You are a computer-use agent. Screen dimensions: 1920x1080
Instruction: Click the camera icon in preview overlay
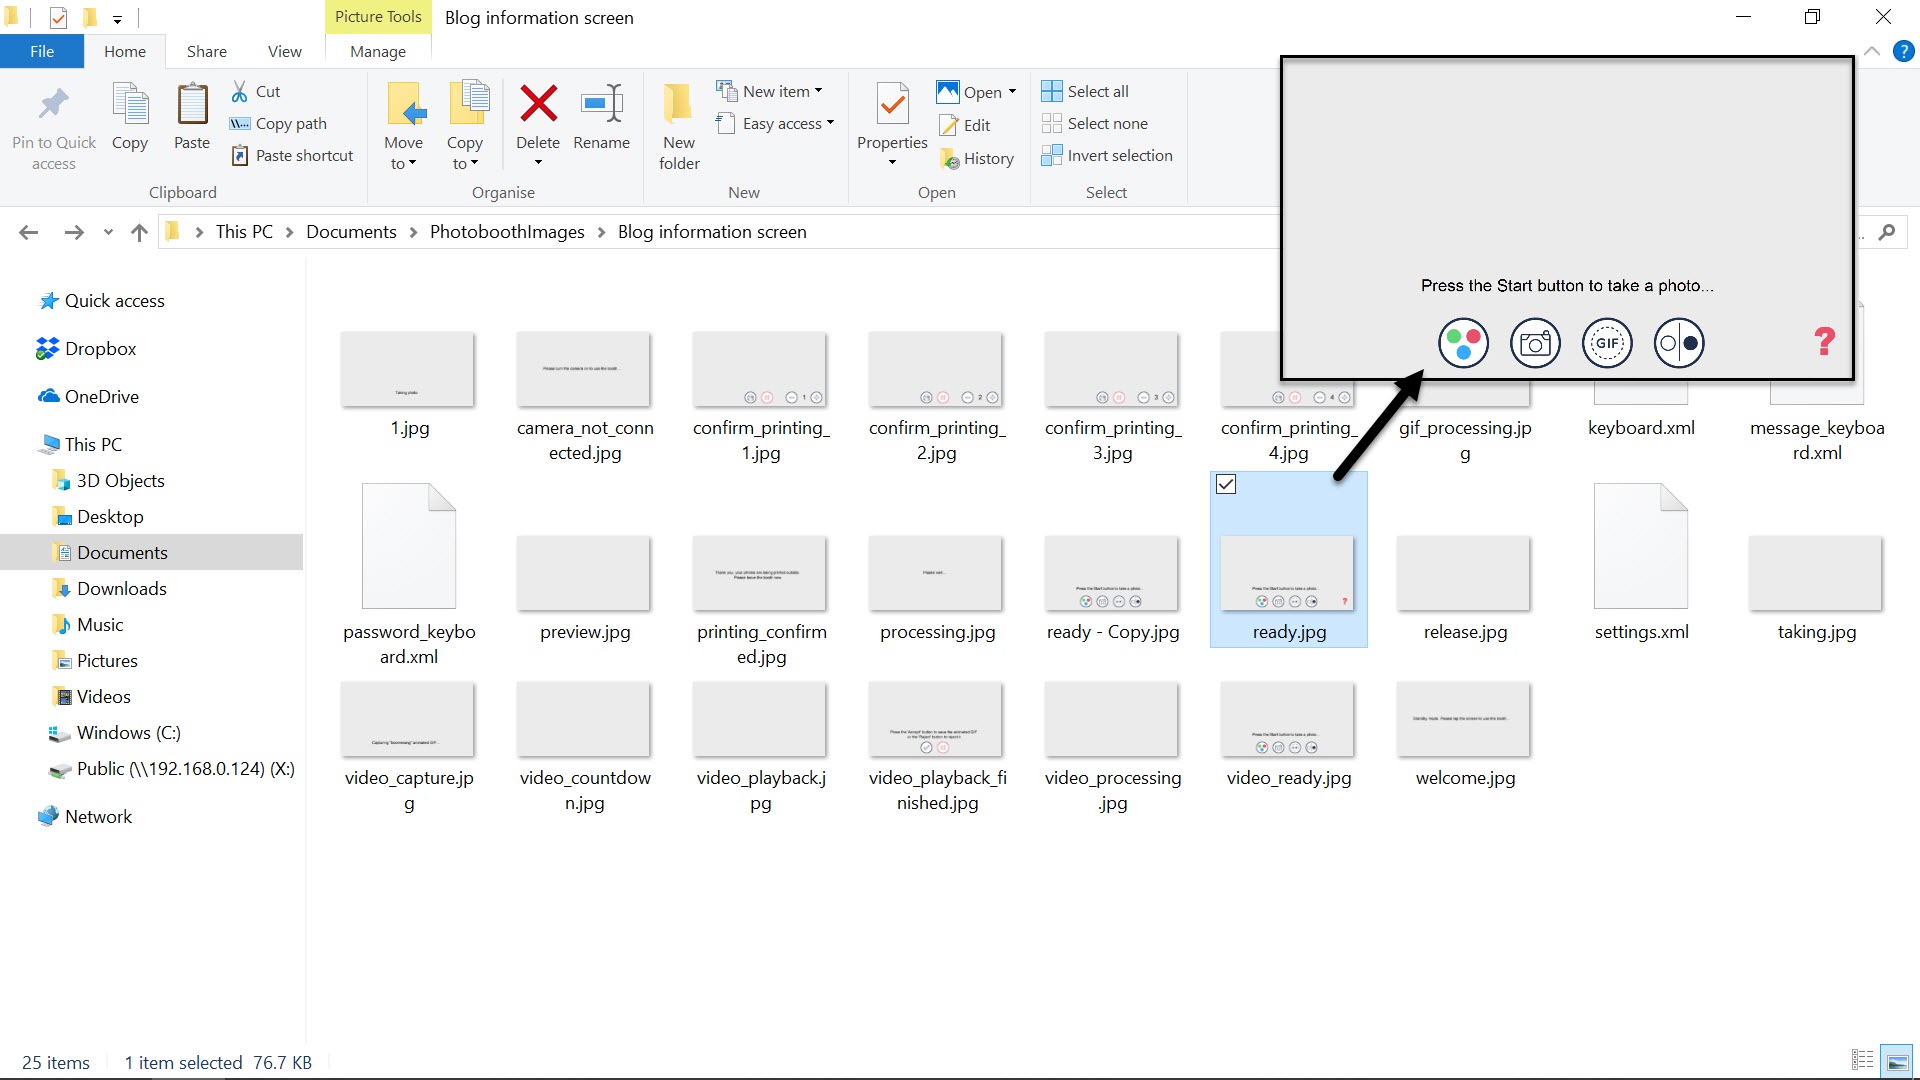click(x=1535, y=343)
